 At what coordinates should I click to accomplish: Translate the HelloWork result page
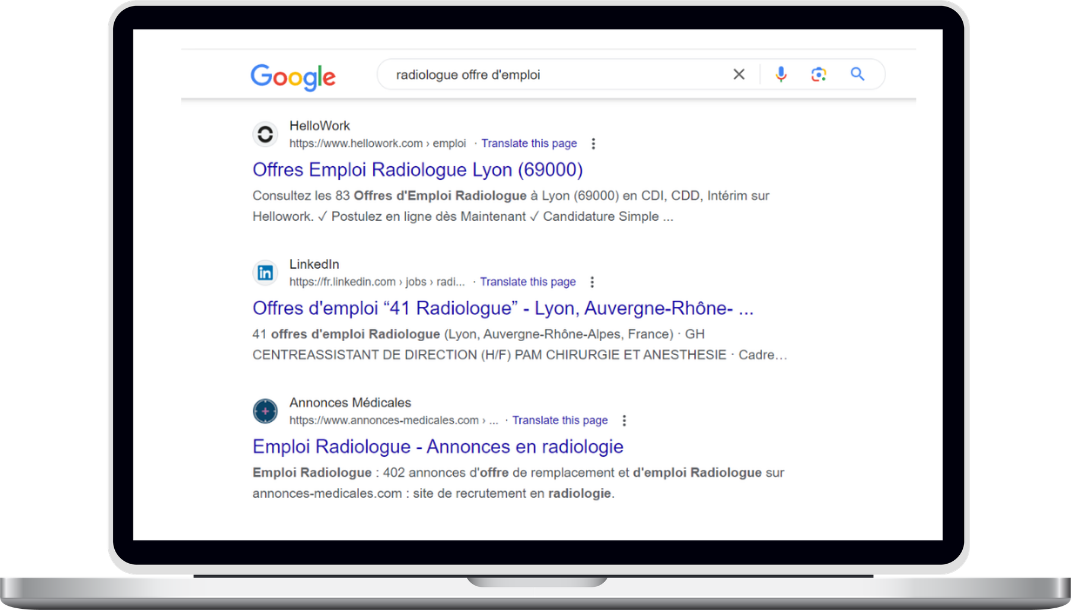(x=528, y=144)
